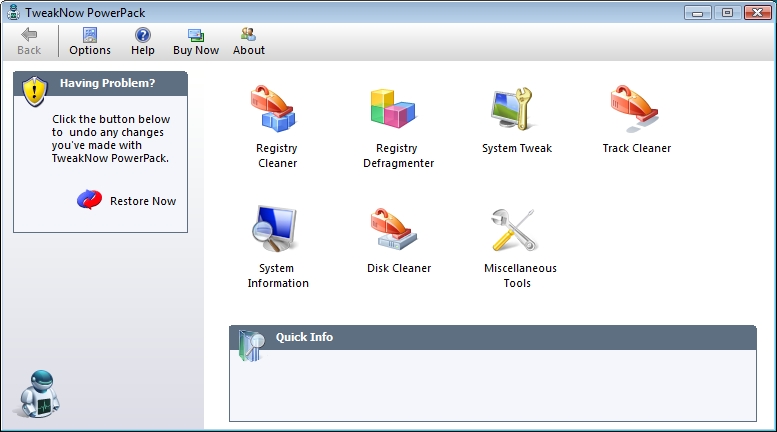Click the Registry Defragmenter text label

(398, 156)
